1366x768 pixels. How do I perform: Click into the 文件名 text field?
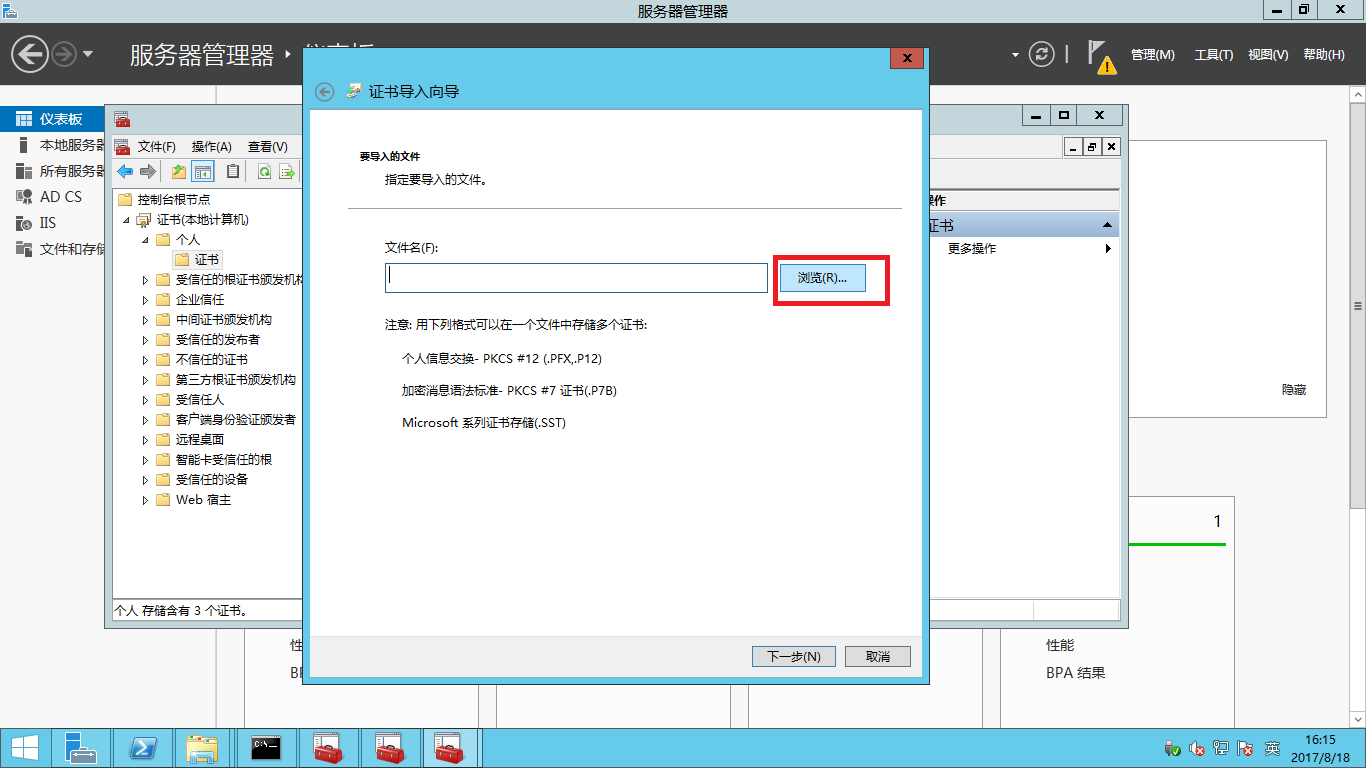(x=576, y=278)
